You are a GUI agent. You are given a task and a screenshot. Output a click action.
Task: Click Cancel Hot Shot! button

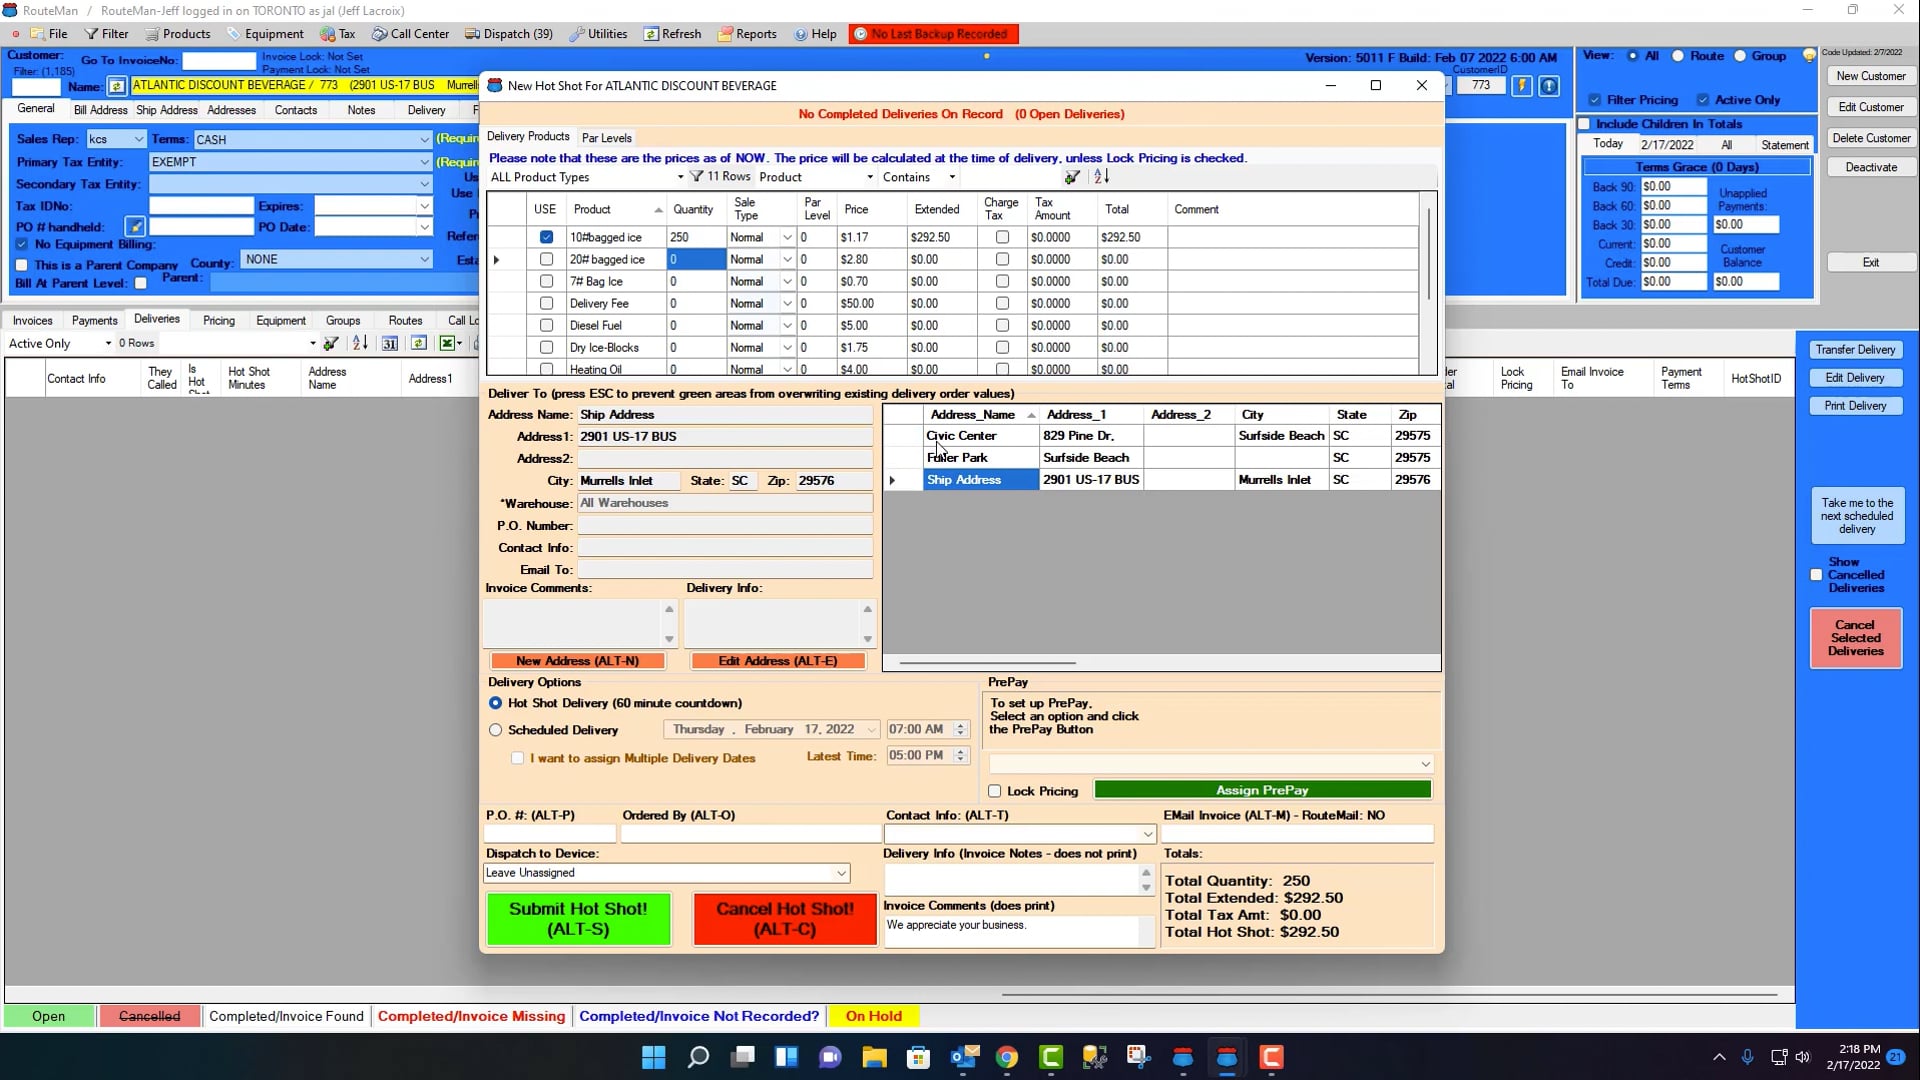[785, 919]
